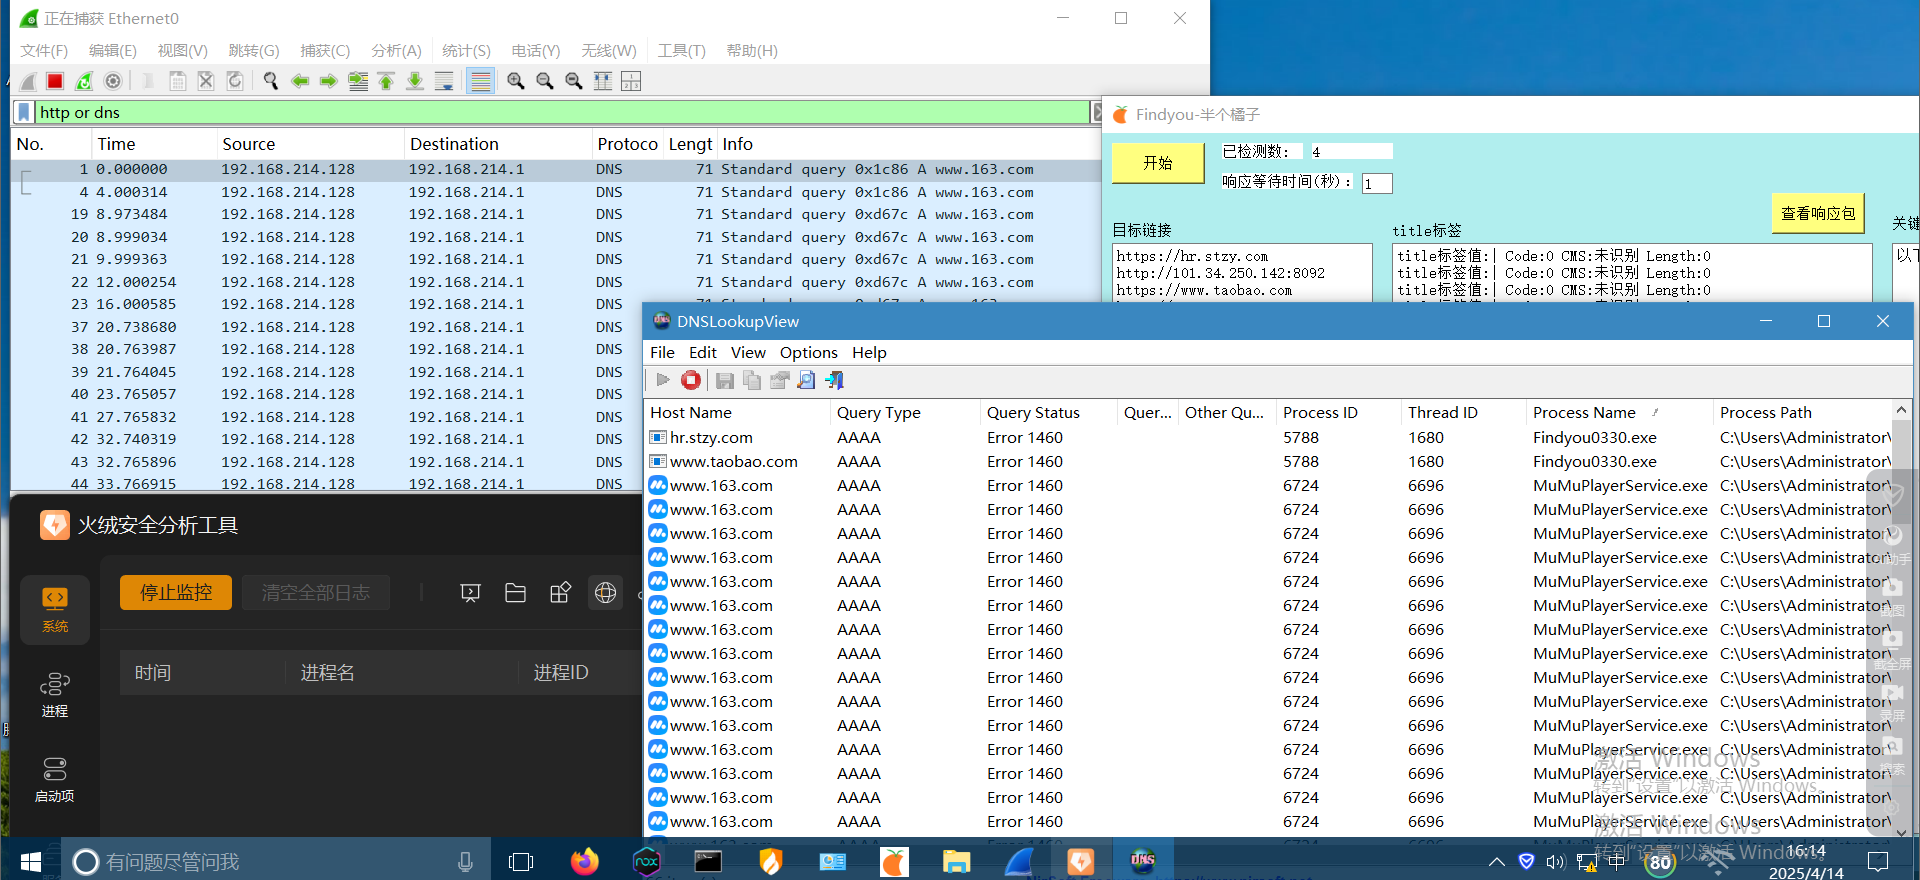Reset Wireshark text to normal size

click(573, 81)
